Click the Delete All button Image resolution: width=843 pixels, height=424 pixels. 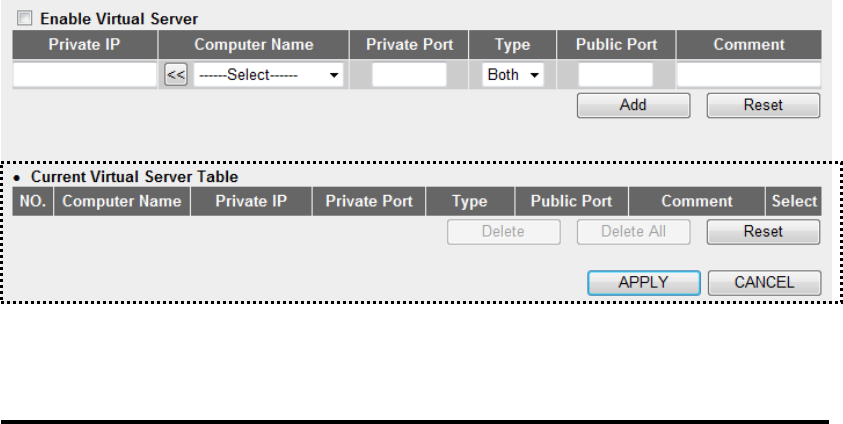(633, 232)
